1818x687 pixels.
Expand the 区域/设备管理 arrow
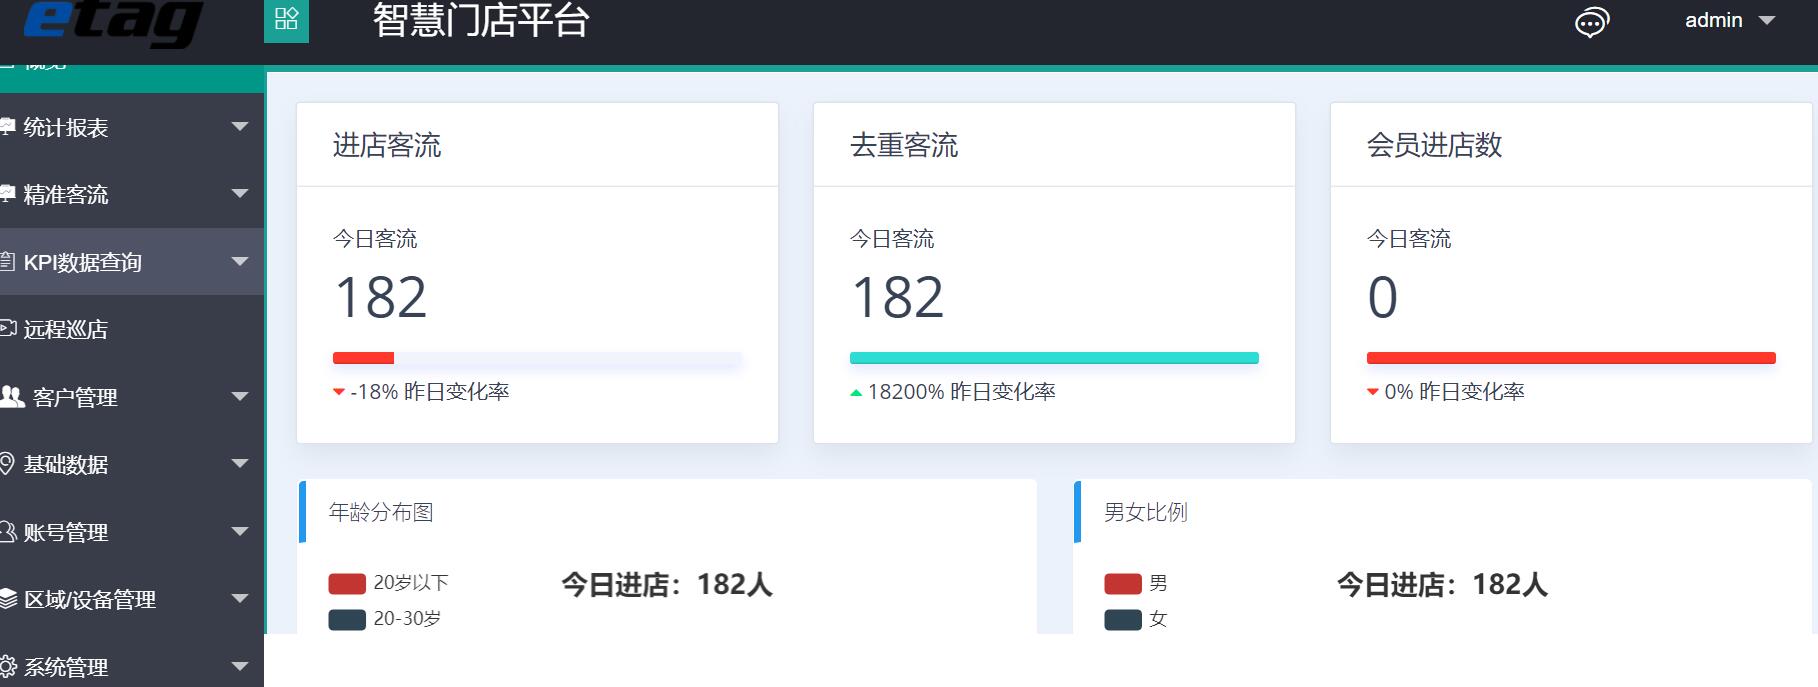pyautogui.click(x=239, y=599)
